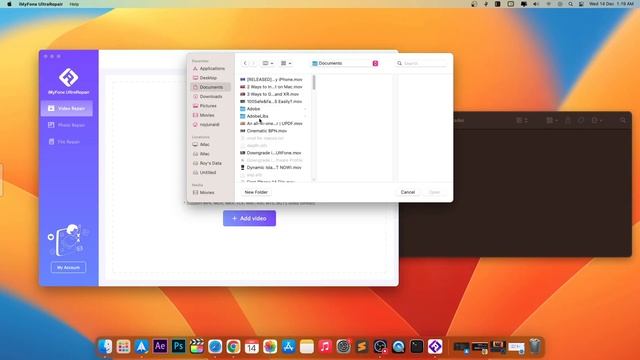Open App Store from the Dock
The image size is (640, 360).
pos(289,347)
